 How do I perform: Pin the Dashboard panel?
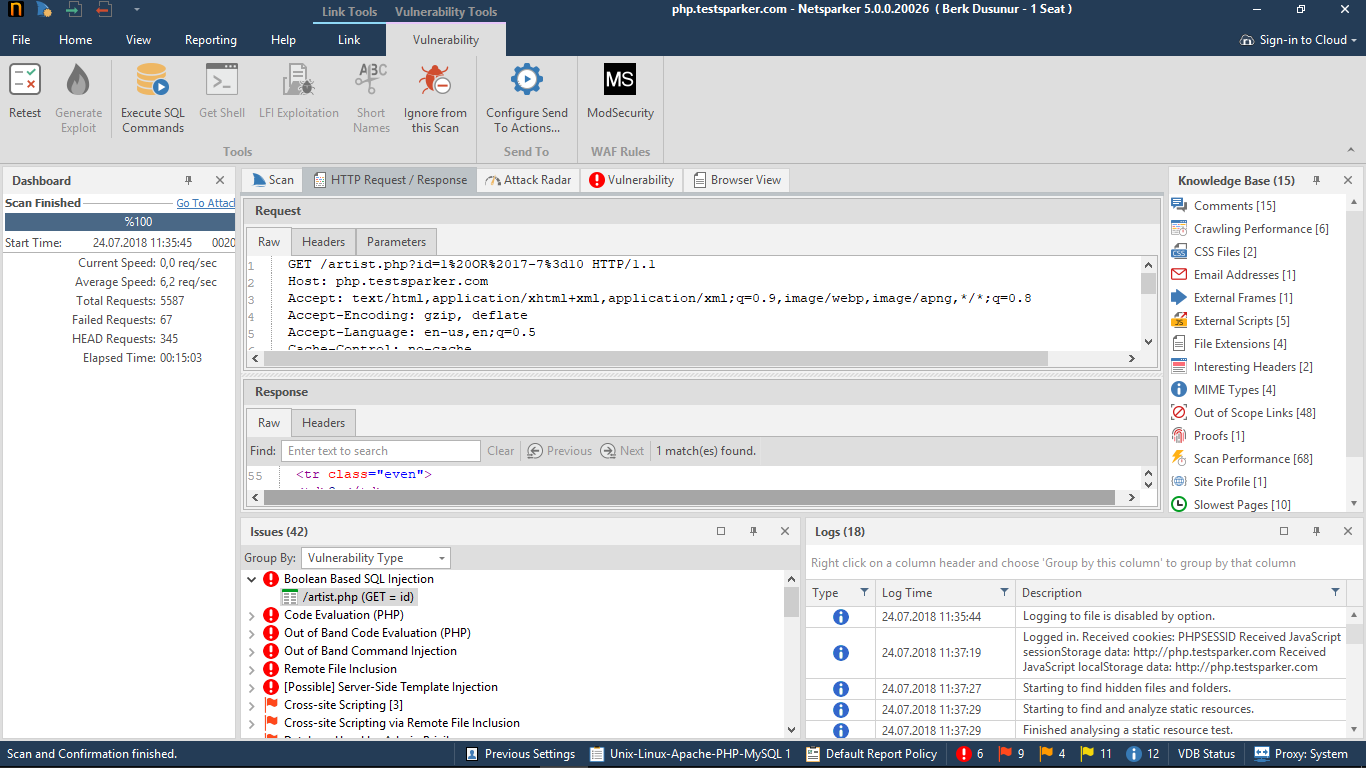point(188,180)
